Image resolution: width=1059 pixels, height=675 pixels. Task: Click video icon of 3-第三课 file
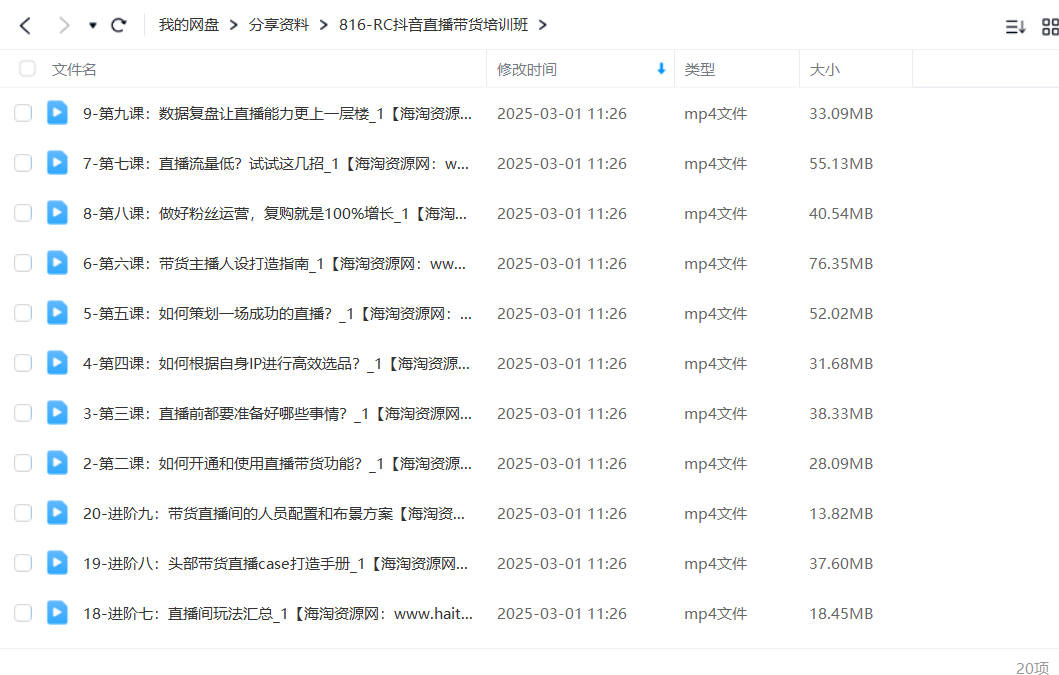click(x=57, y=413)
